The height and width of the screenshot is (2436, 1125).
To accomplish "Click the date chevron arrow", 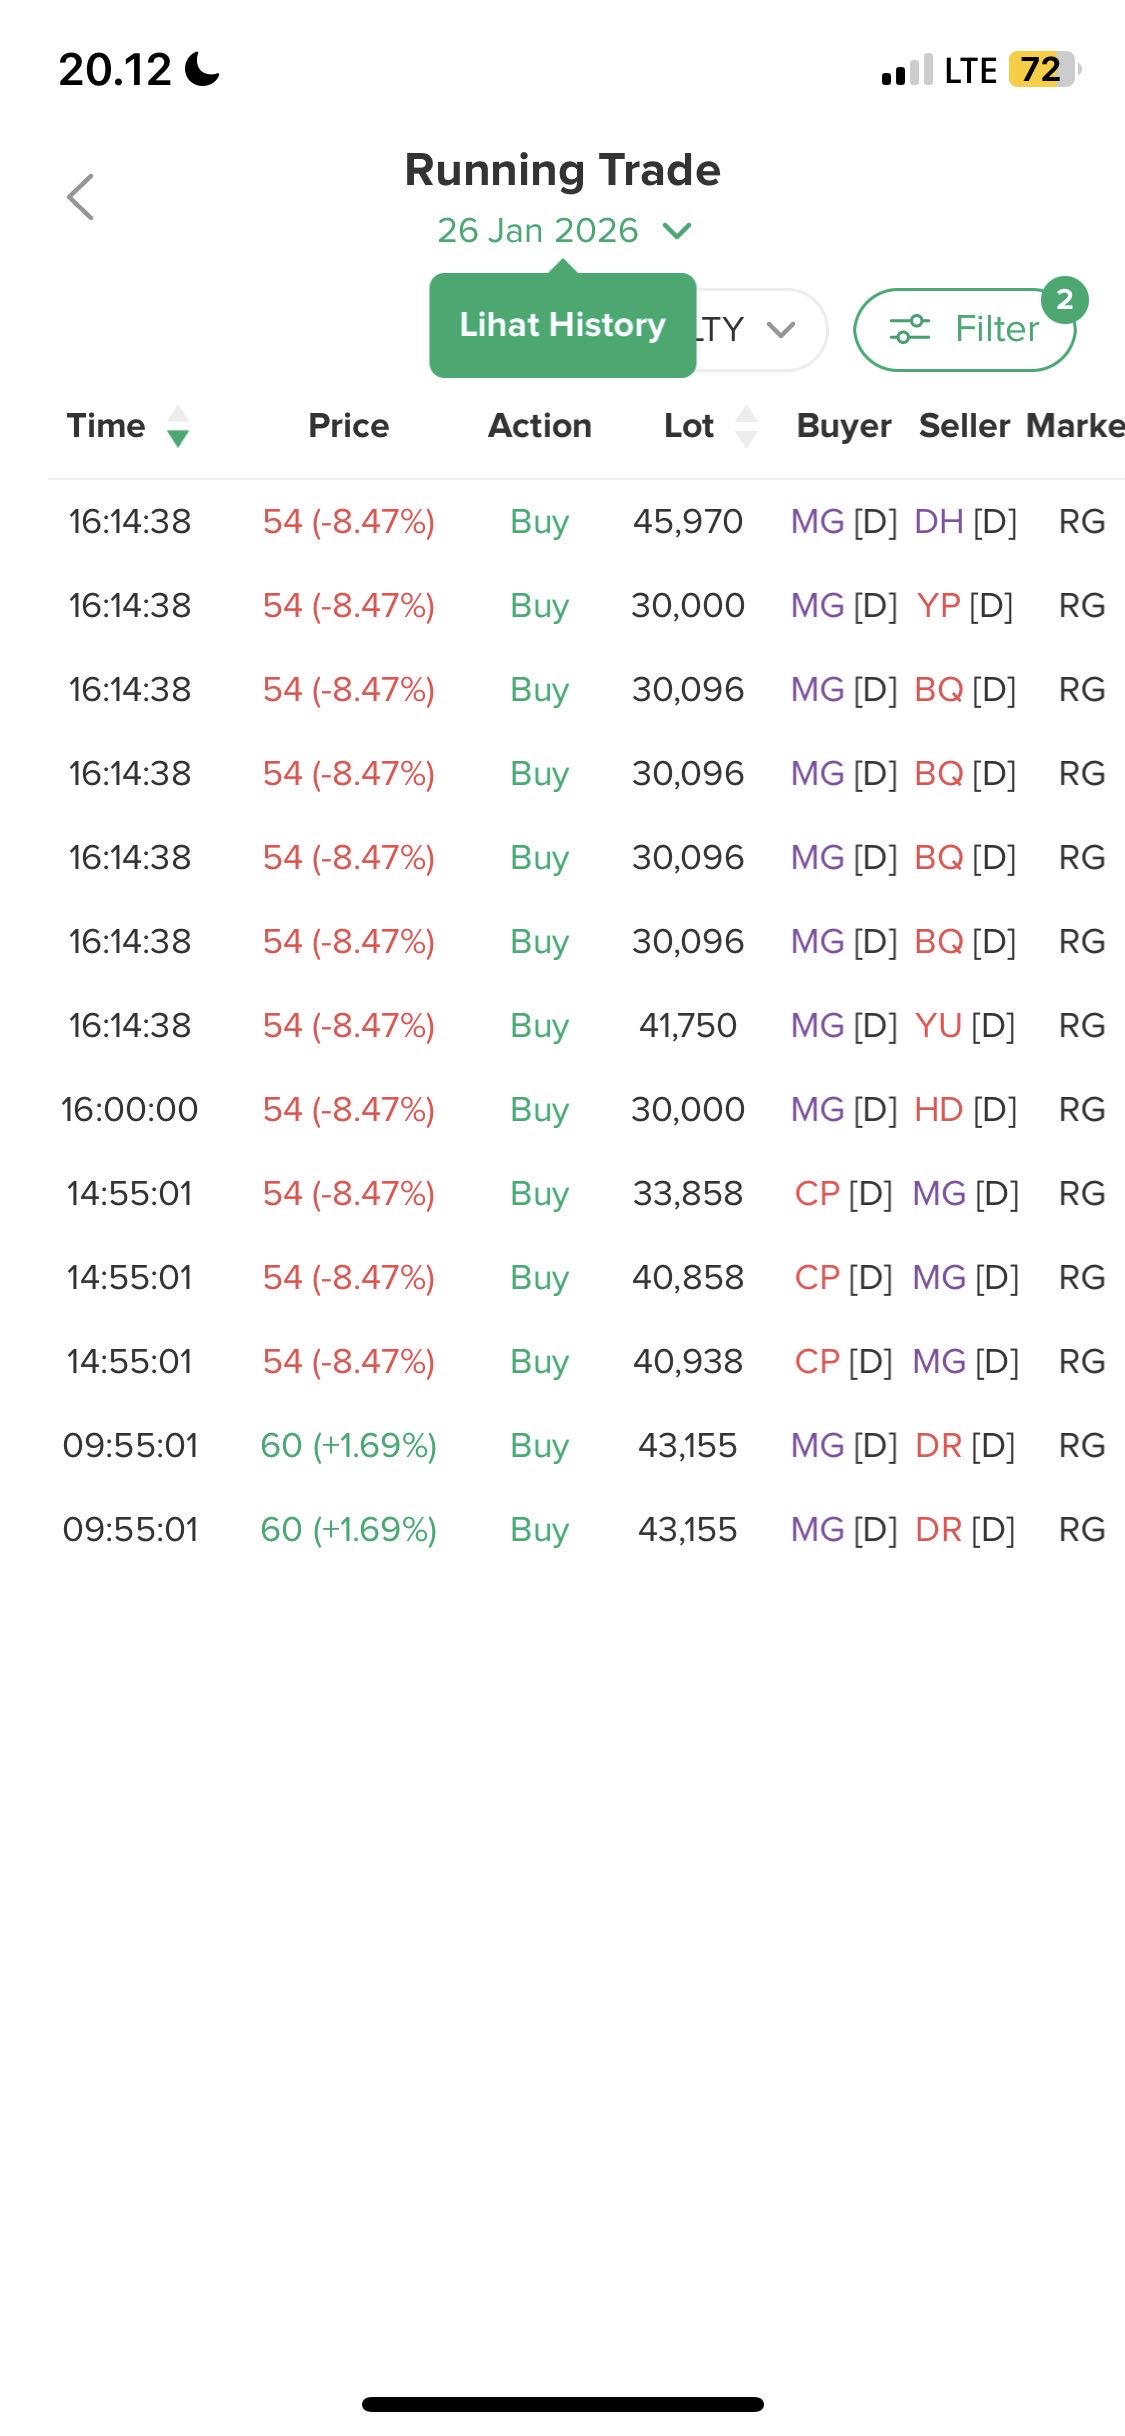I will coord(677,232).
